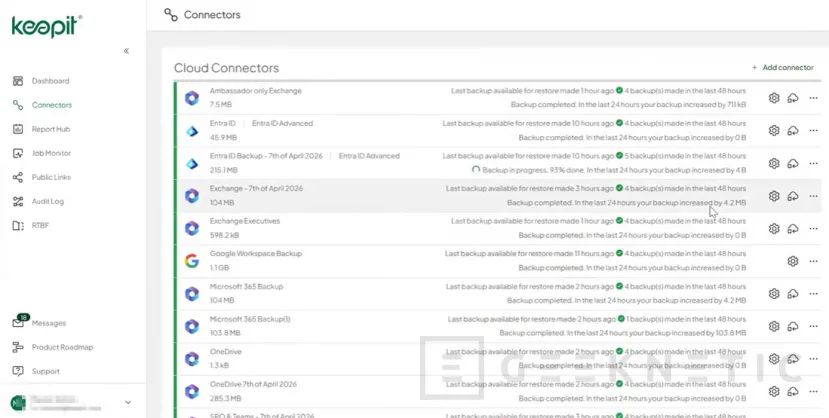The image size is (829, 418).
Task: Open settings gear for Entra ID Backup 7th April
Action: [x=774, y=163]
